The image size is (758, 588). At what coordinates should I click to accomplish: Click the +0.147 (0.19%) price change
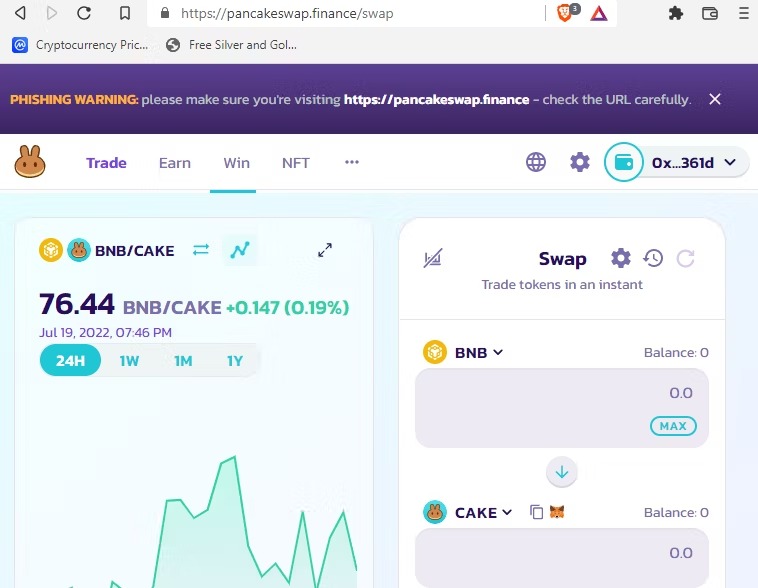(288, 308)
